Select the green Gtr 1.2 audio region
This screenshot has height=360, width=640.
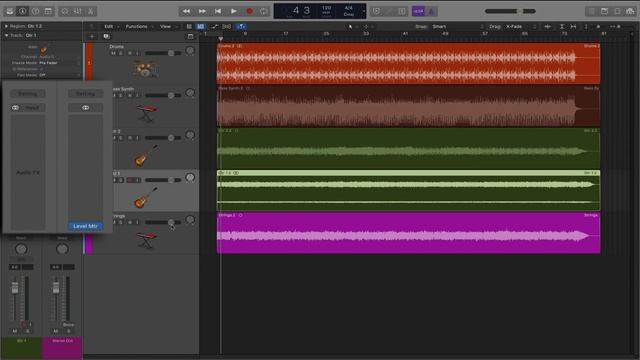[408, 191]
